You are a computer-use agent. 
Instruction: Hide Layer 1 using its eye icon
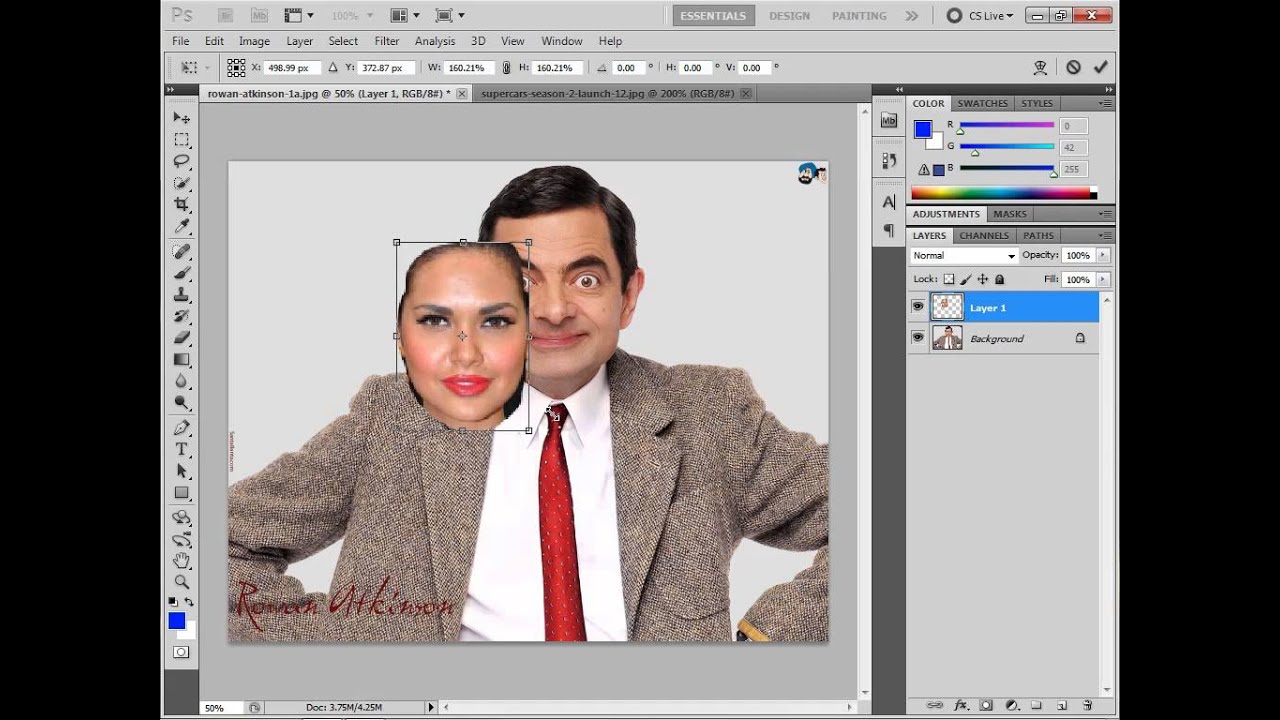click(918, 307)
